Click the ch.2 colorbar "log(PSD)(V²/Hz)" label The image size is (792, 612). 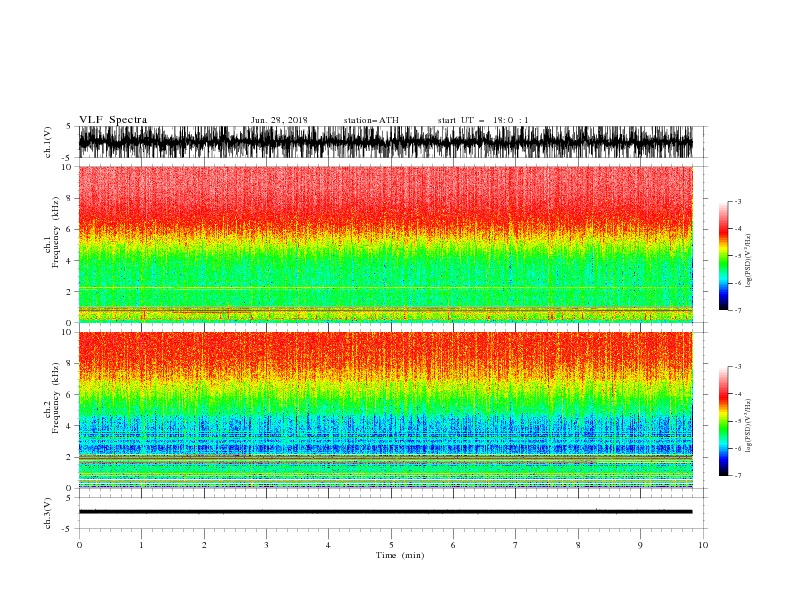pyautogui.click(x=749, y=426)
